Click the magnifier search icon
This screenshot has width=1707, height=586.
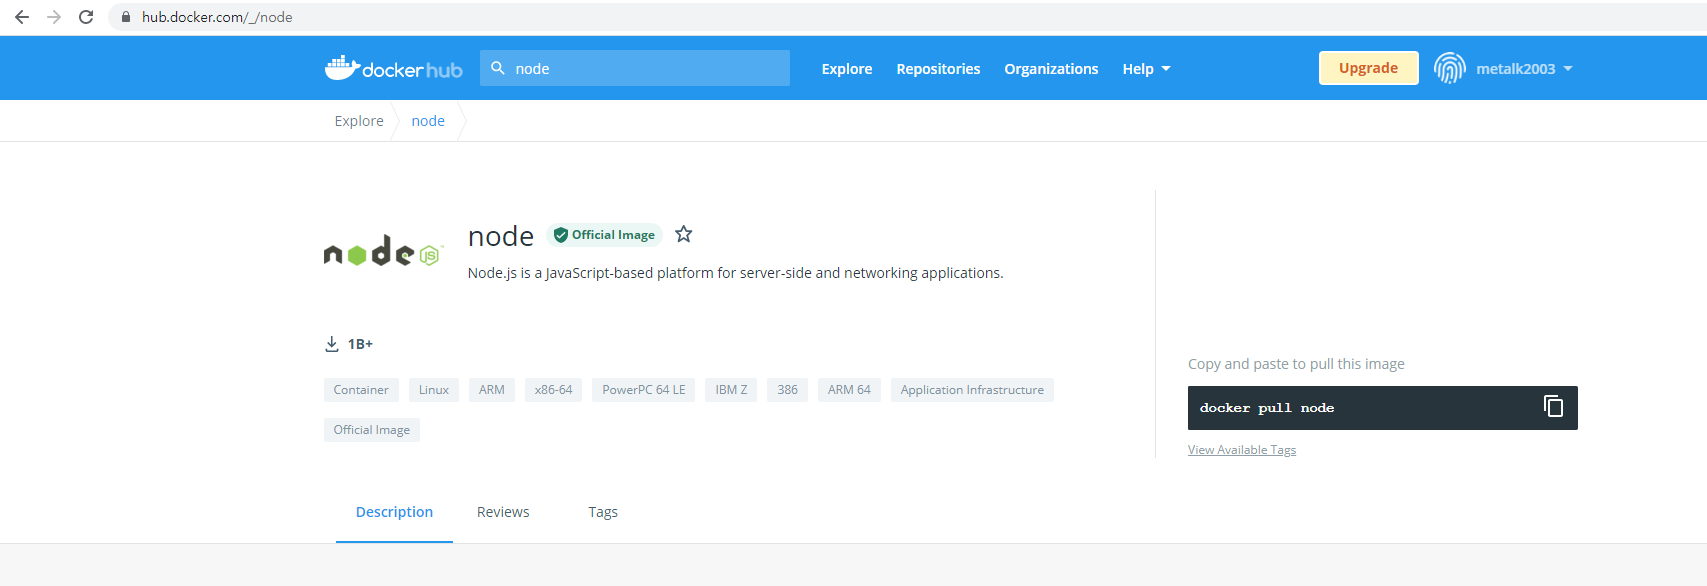click(x=498, y=68)
